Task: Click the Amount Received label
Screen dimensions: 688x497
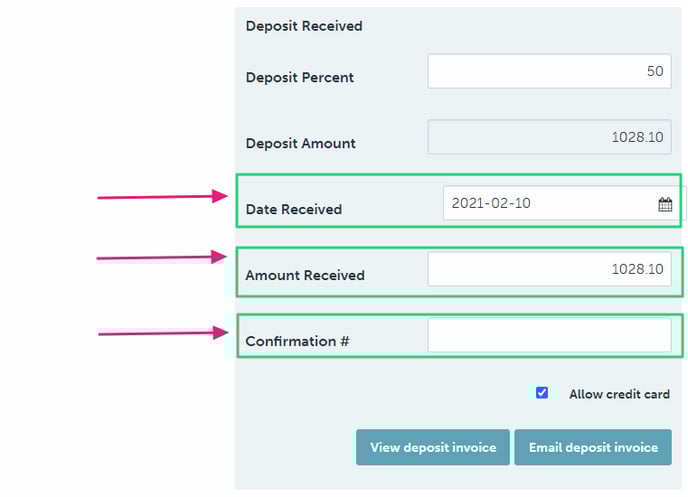Action: (305, 275)
